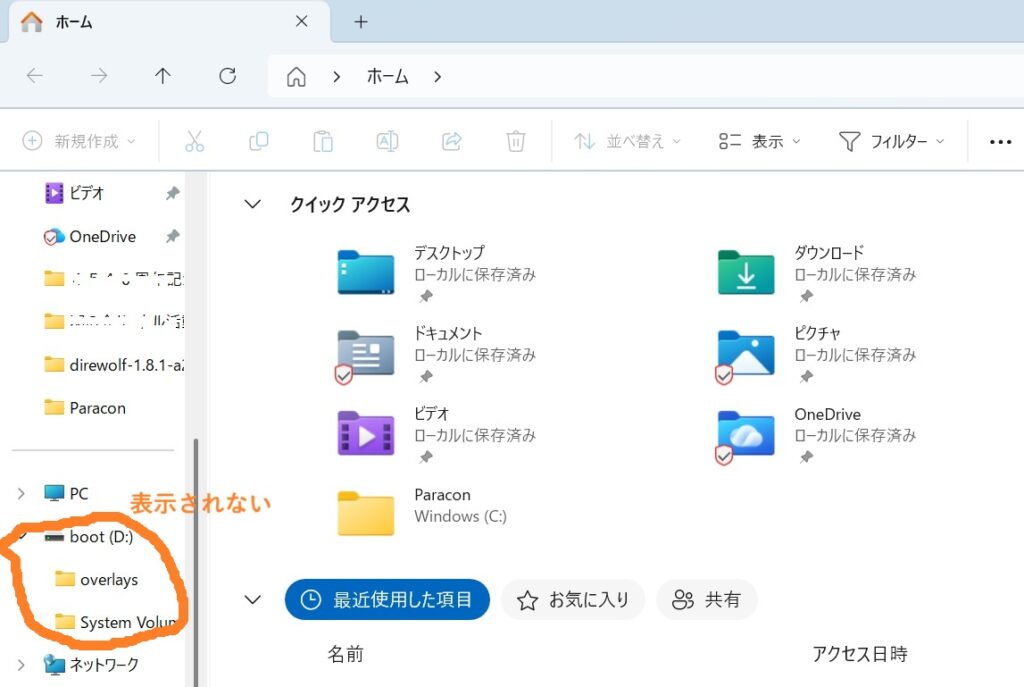Click the Delete trash can icon
The width and height of the screenshot is (1024, 687).
tap(515, 142)
